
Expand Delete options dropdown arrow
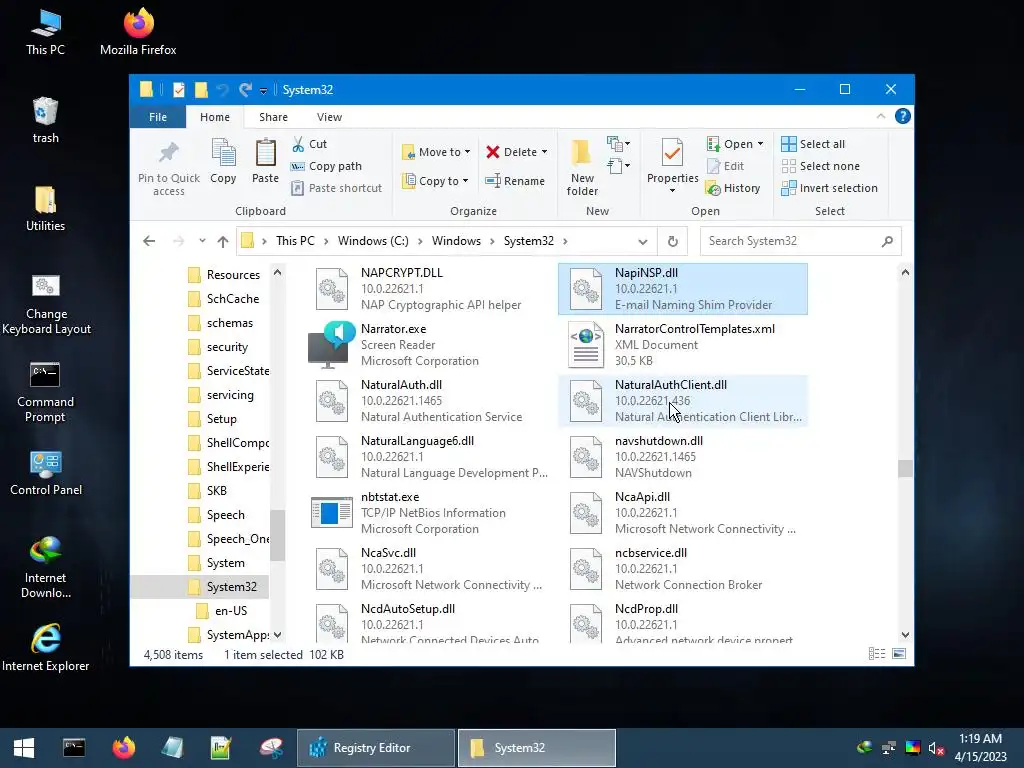click(545, 152)
